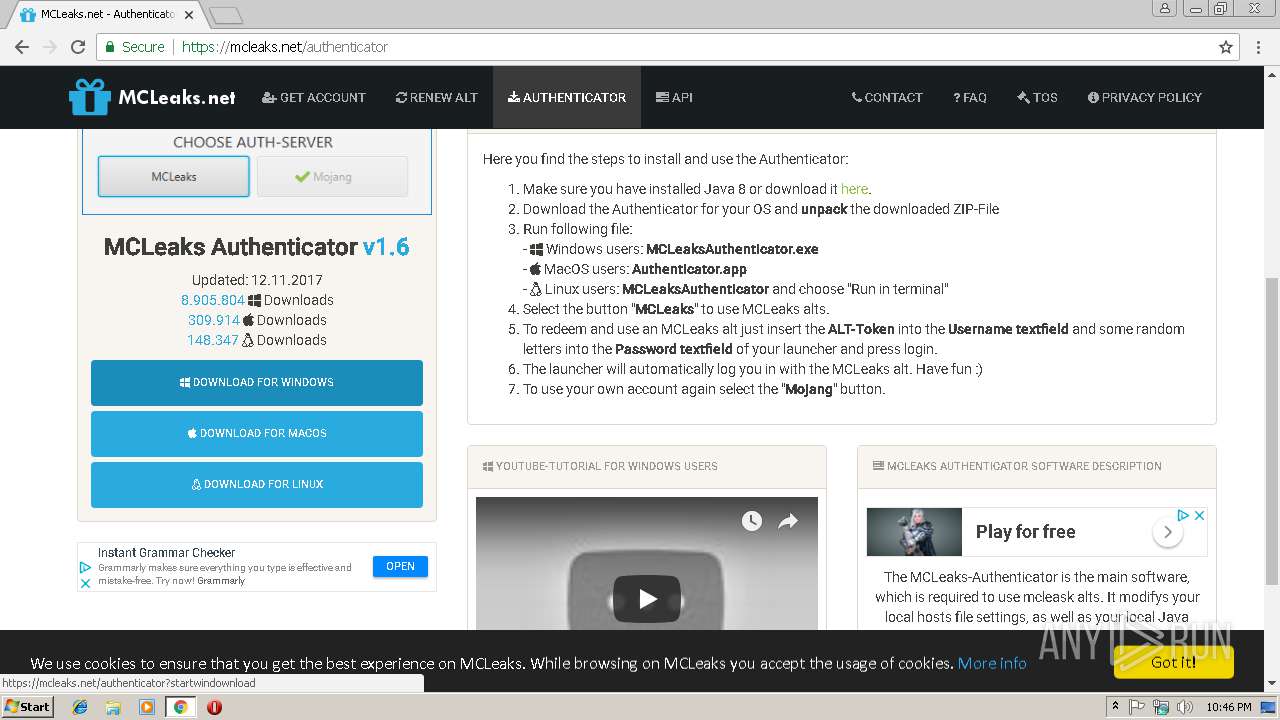
Task: Click MCLEAKS AUTHENTICATOR SOFTWARE DESCRIPTION header
Action: [1017, 466]
